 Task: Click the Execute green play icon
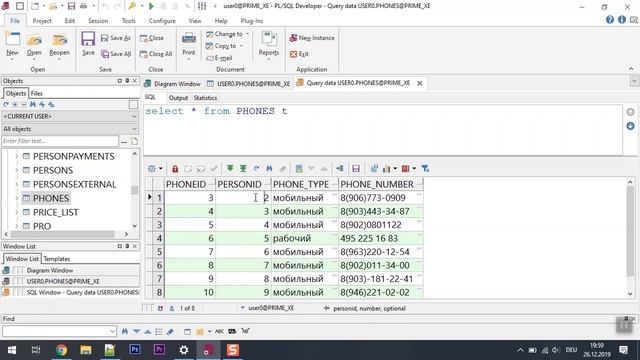pos(151,6)
